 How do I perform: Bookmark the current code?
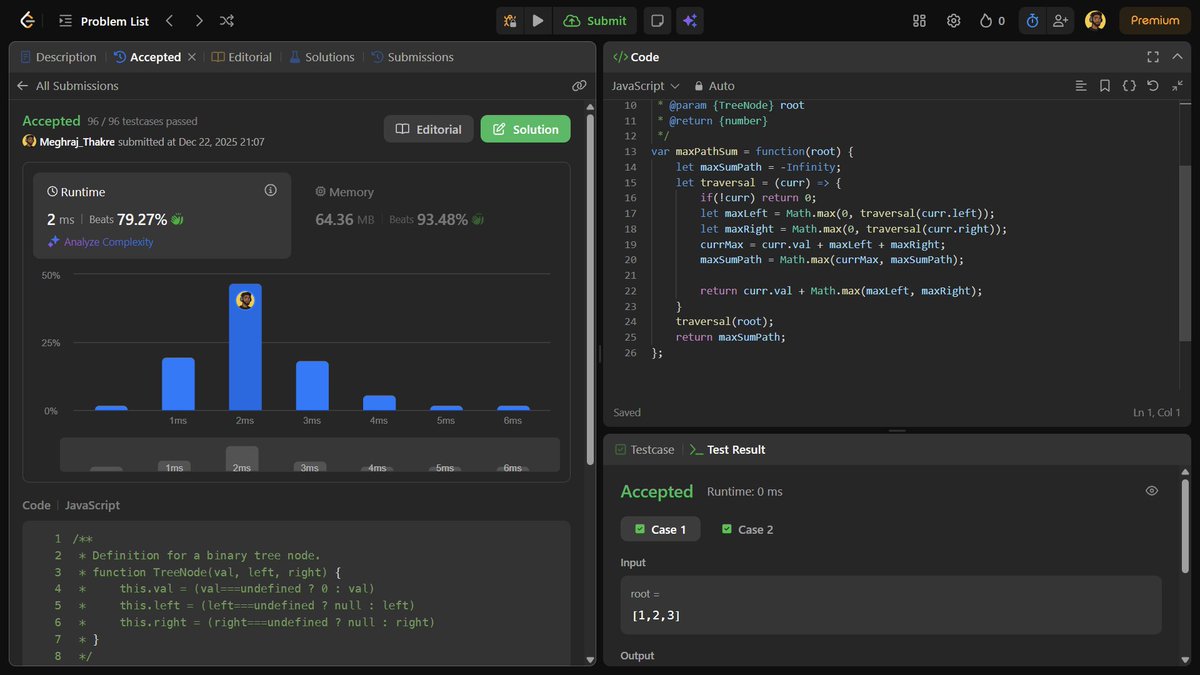1104,86
